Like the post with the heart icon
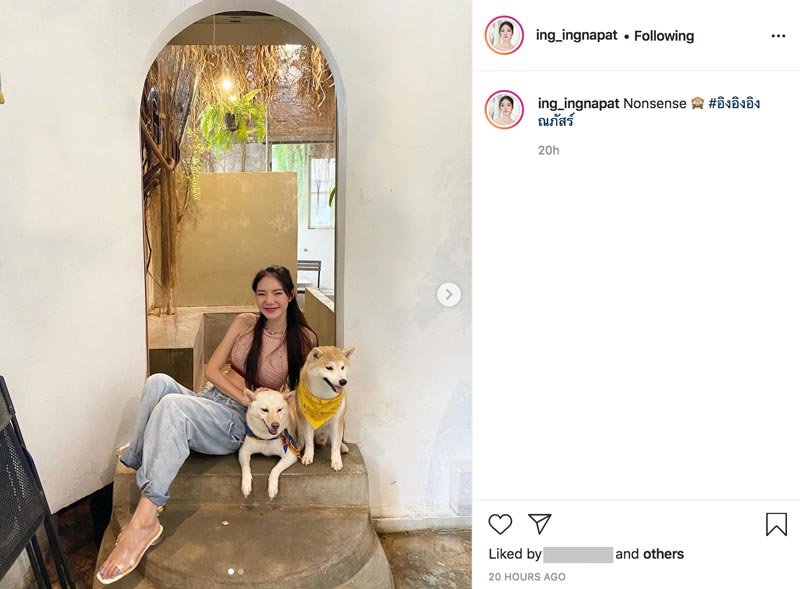This screenshot has width=800, height=589. coord(500,524)
